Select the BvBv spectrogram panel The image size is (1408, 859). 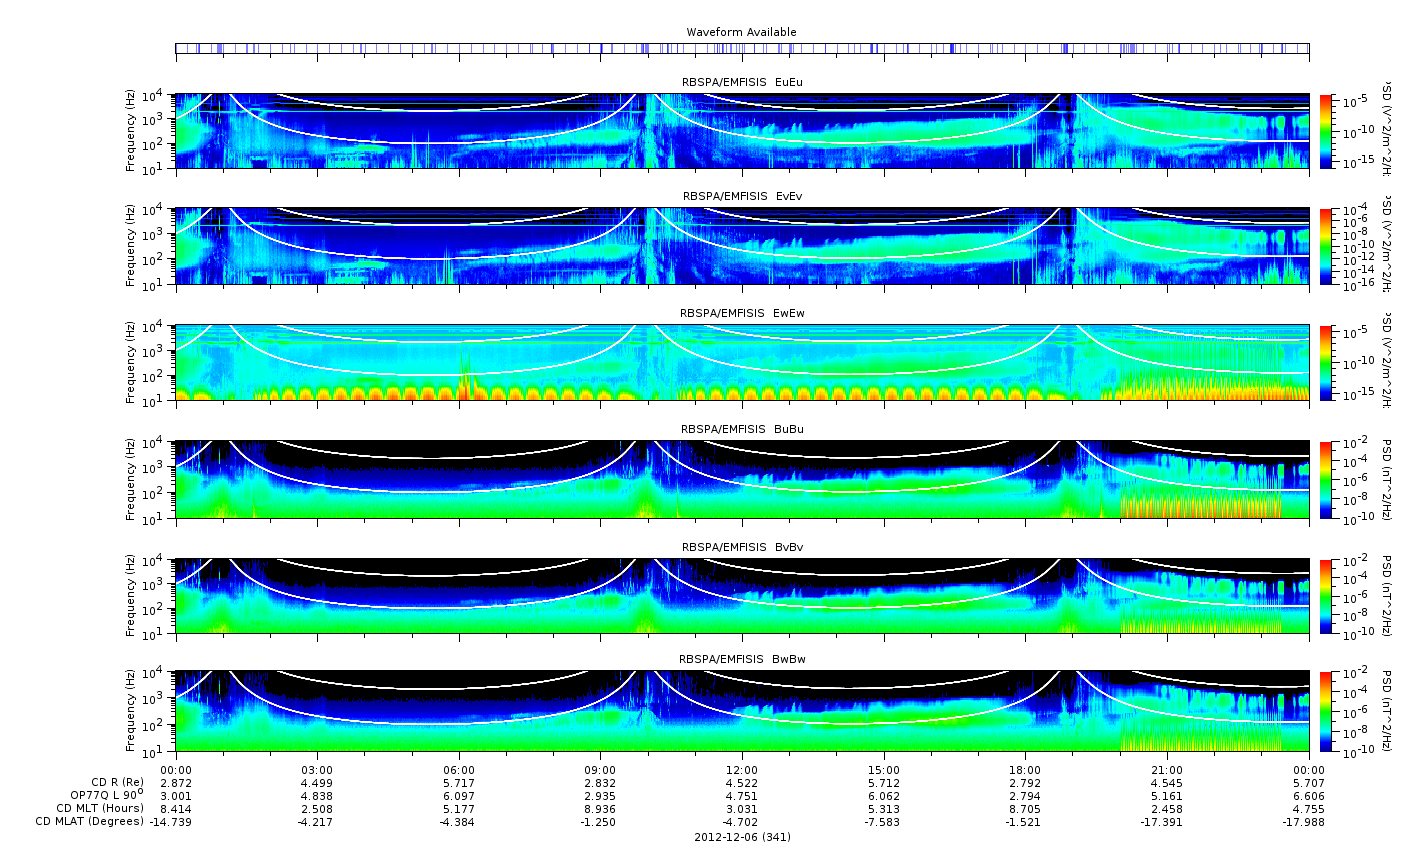click(742, 596)
